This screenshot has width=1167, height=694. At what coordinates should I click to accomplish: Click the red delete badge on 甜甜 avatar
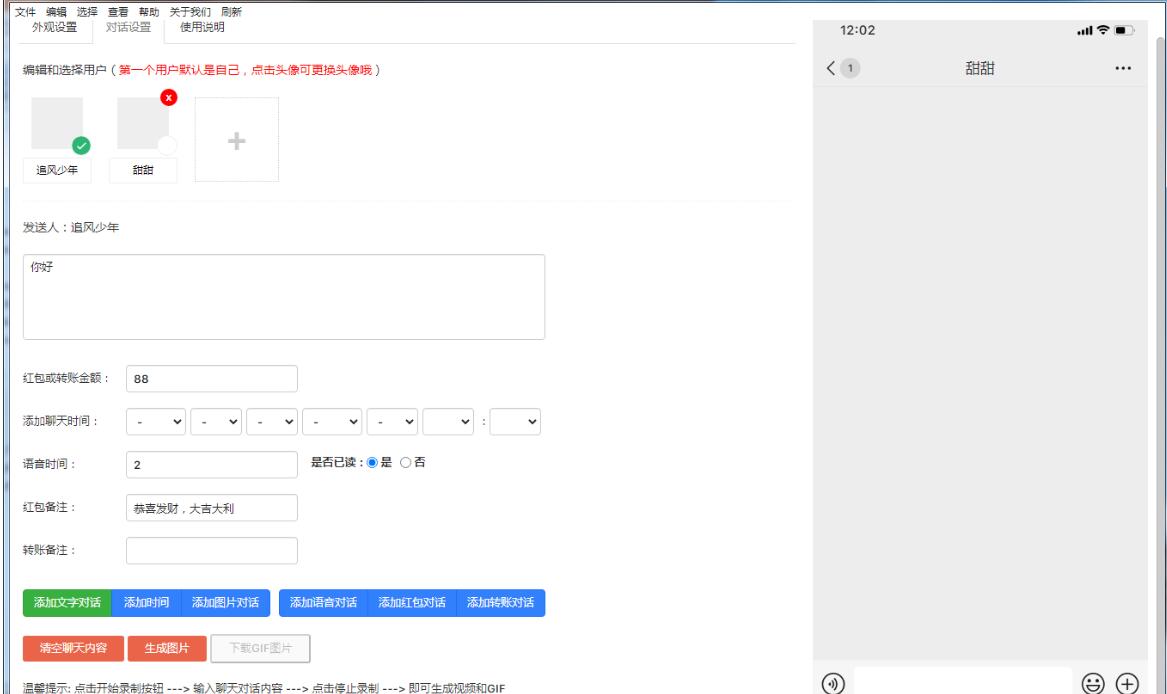168,97
